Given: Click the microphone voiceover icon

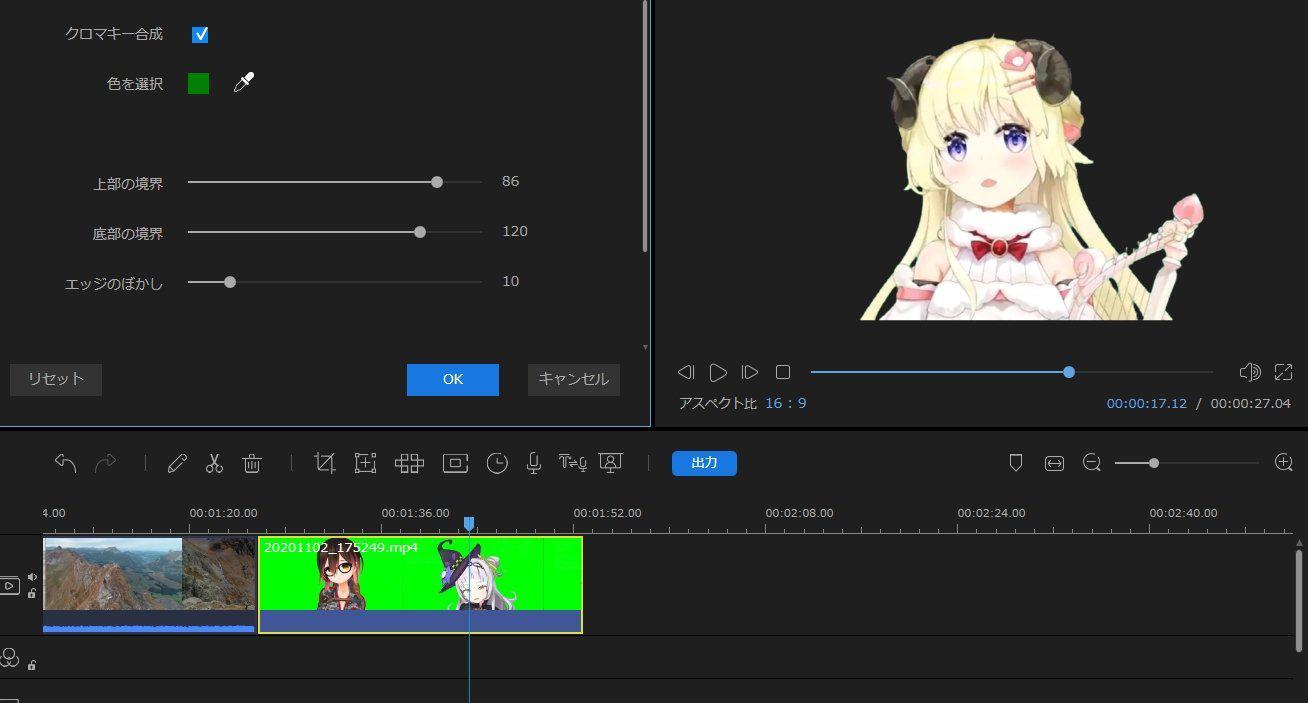Looking at the screenshot, I should click(534, 463).
